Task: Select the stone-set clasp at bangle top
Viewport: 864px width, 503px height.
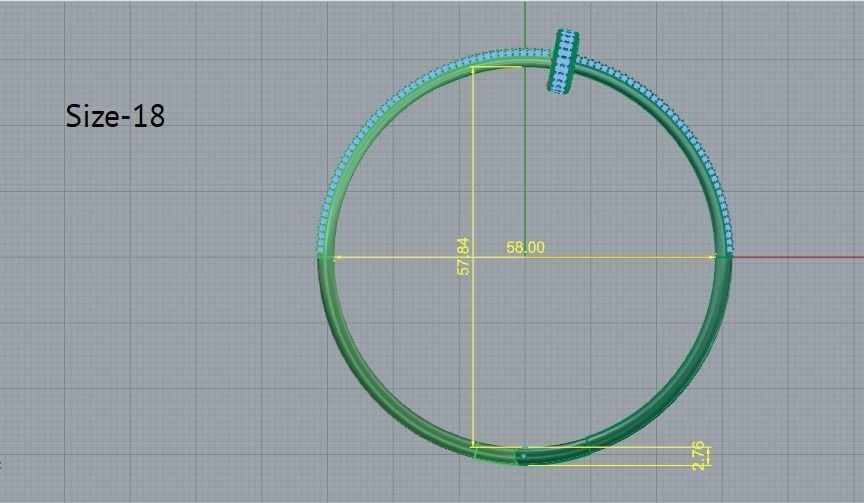Action: coord(563,61)
